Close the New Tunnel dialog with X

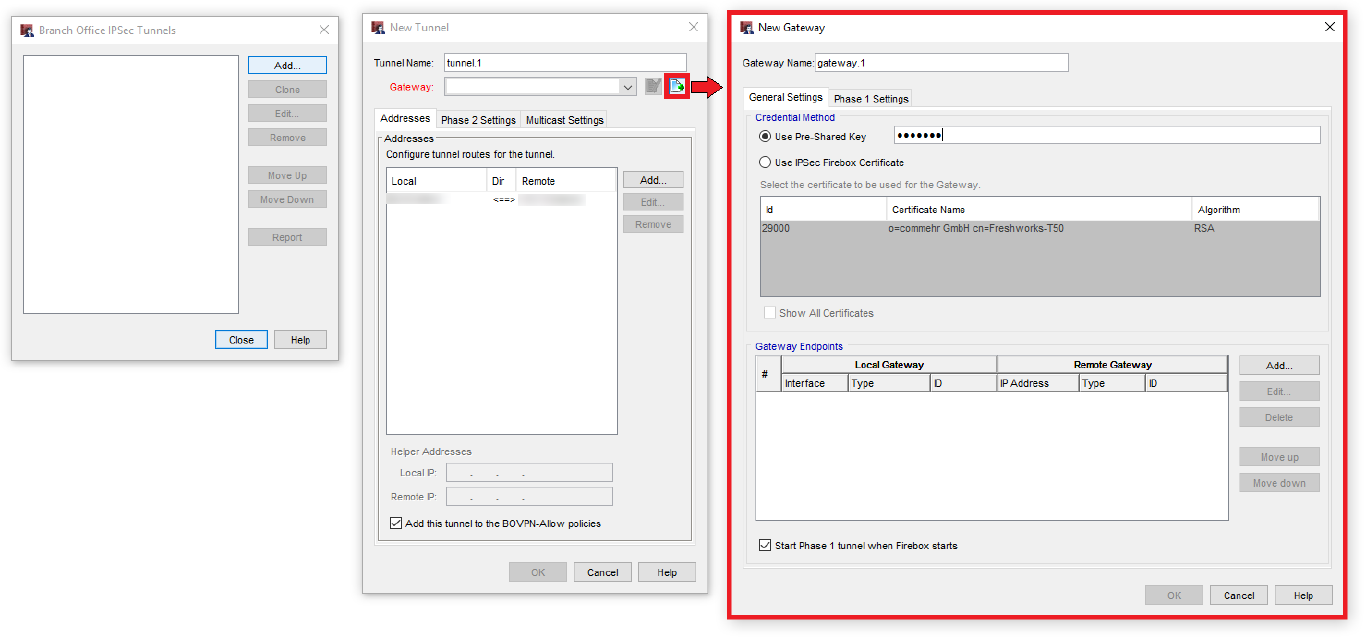click(x=693, y=27)
